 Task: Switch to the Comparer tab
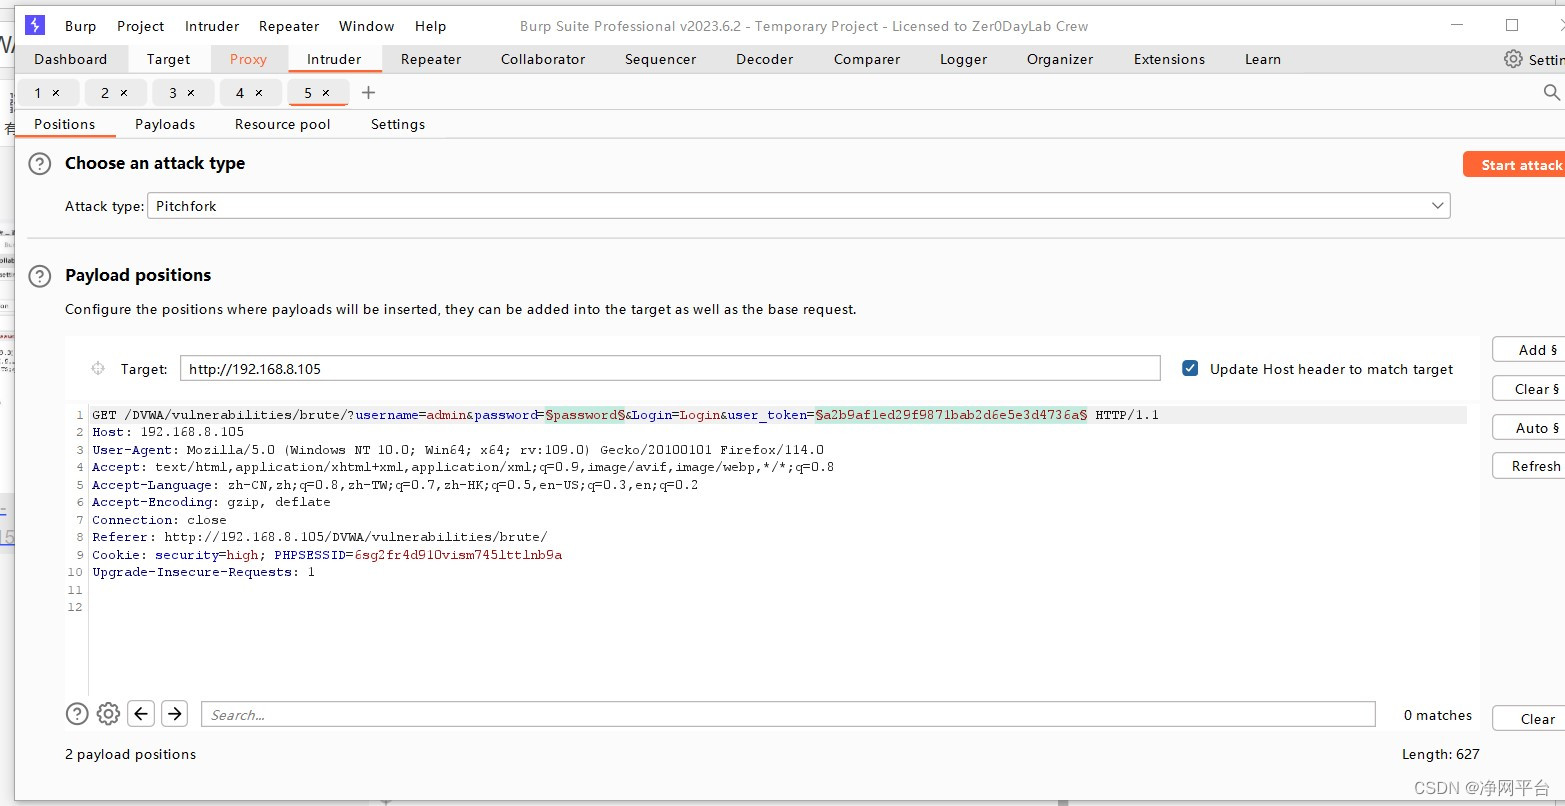867,59
